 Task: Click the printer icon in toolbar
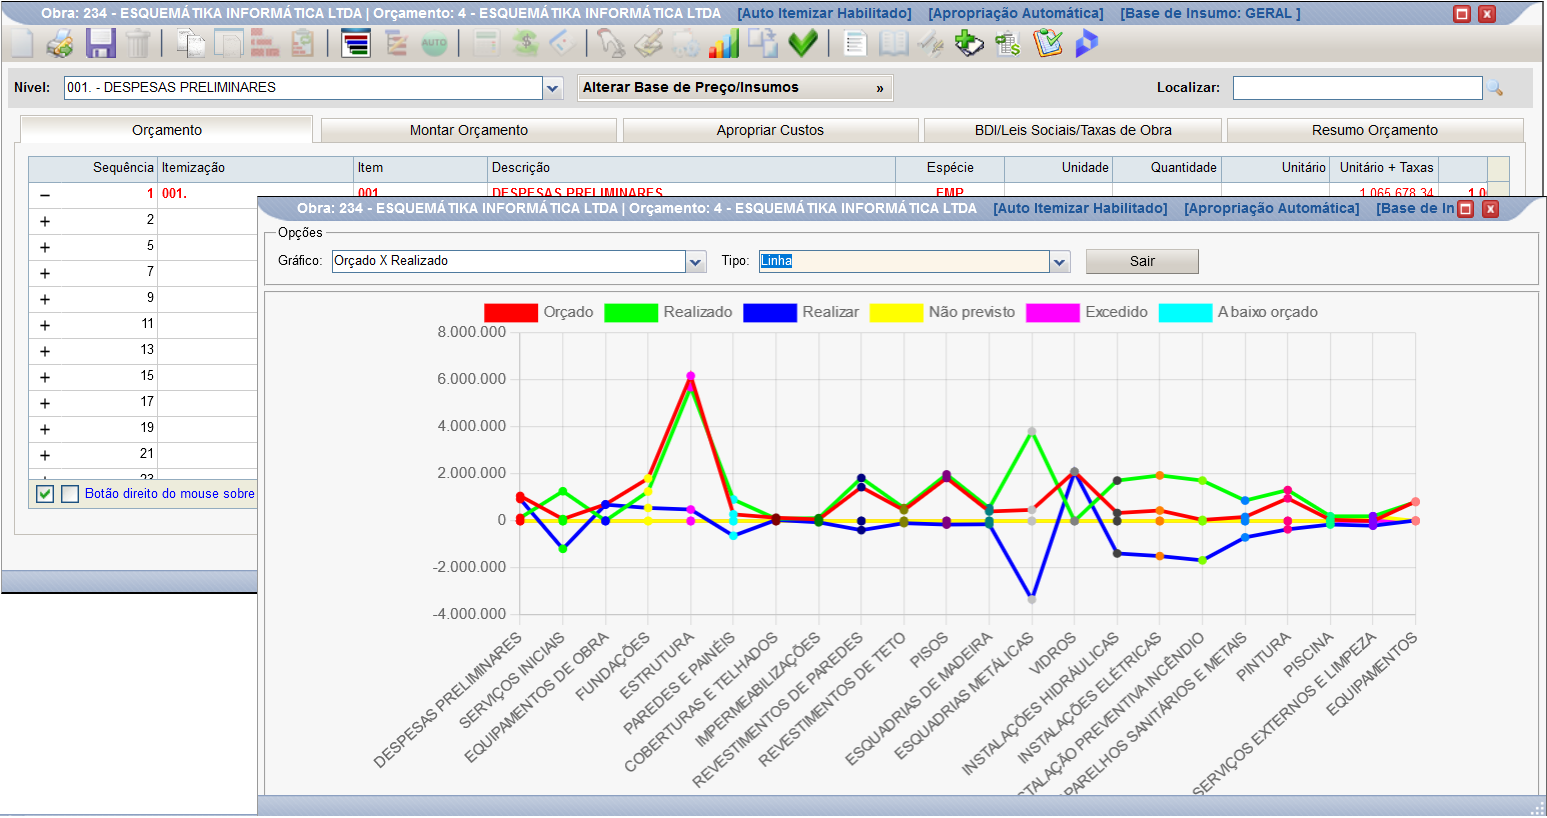coord(60,43)
